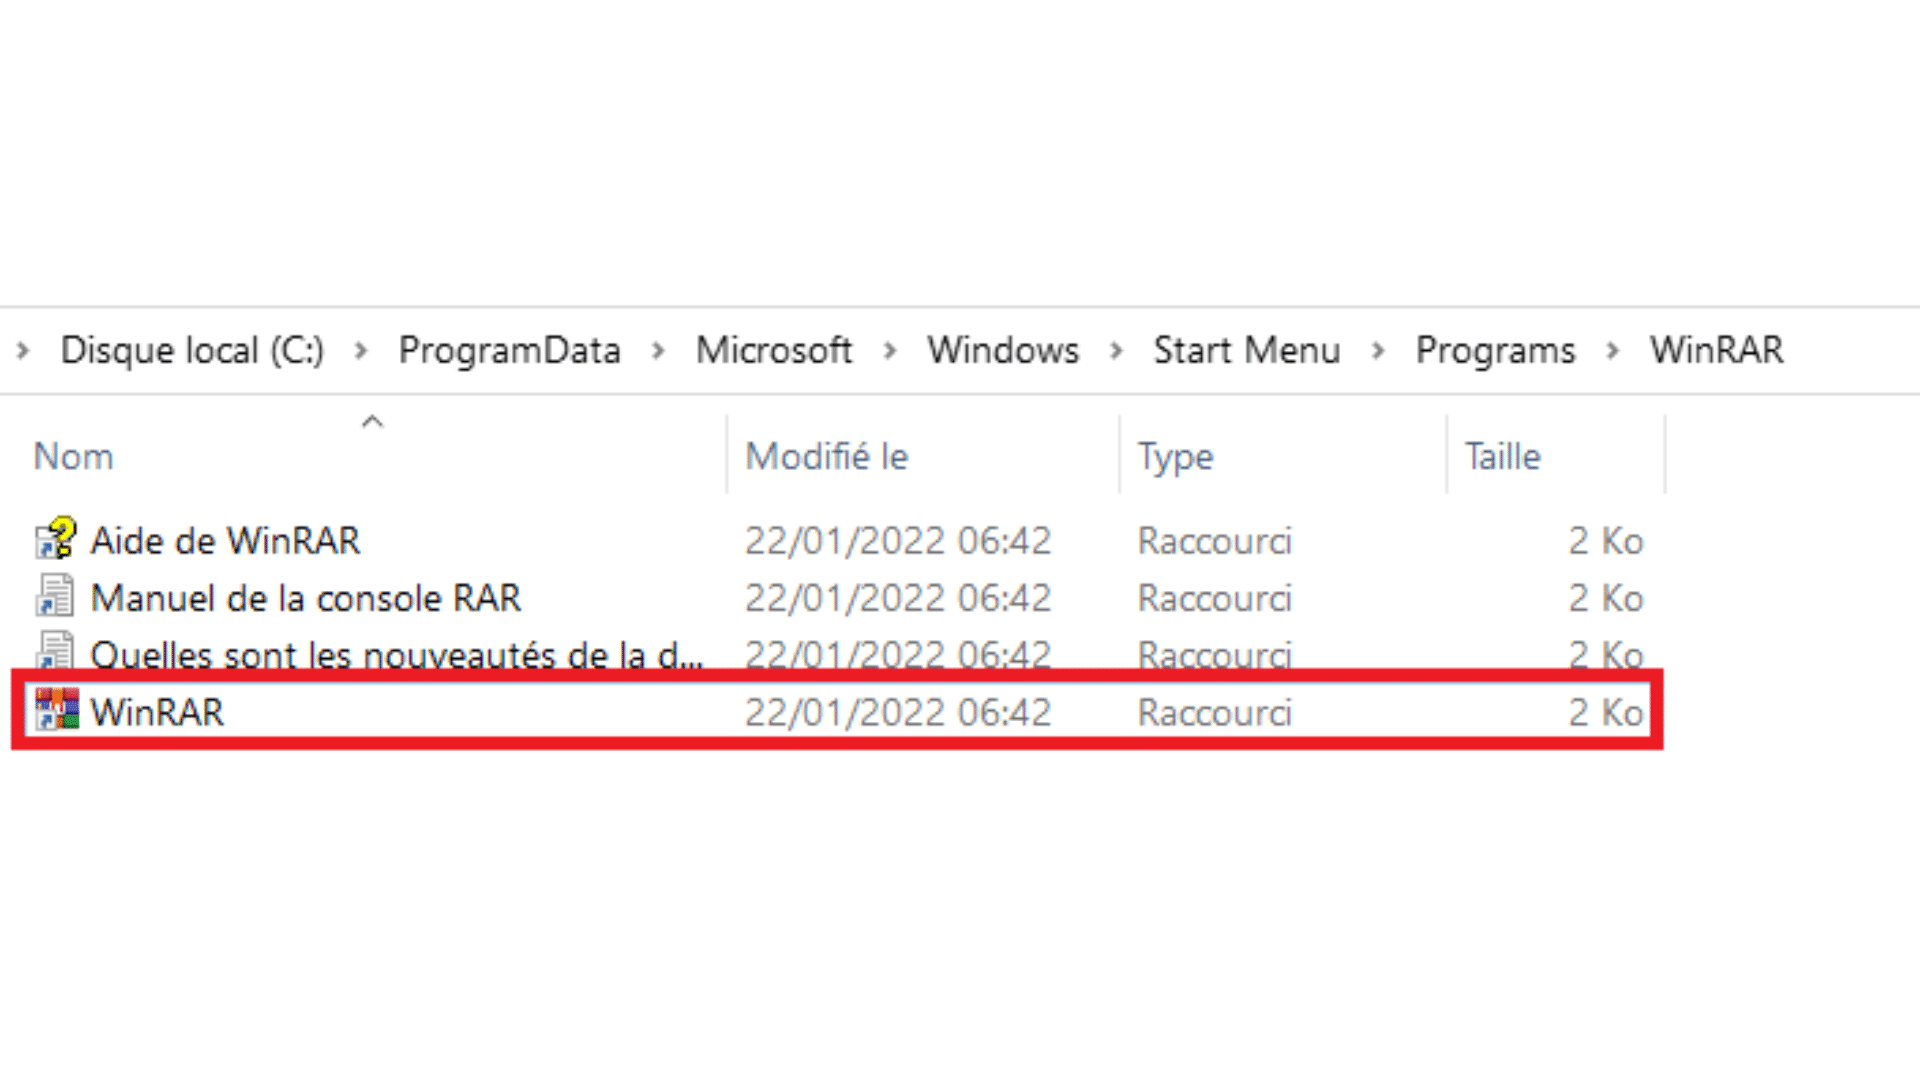Select the file name Aide de WinRAR
This screenshot has height=1080, width=1920.
point(225,541)
